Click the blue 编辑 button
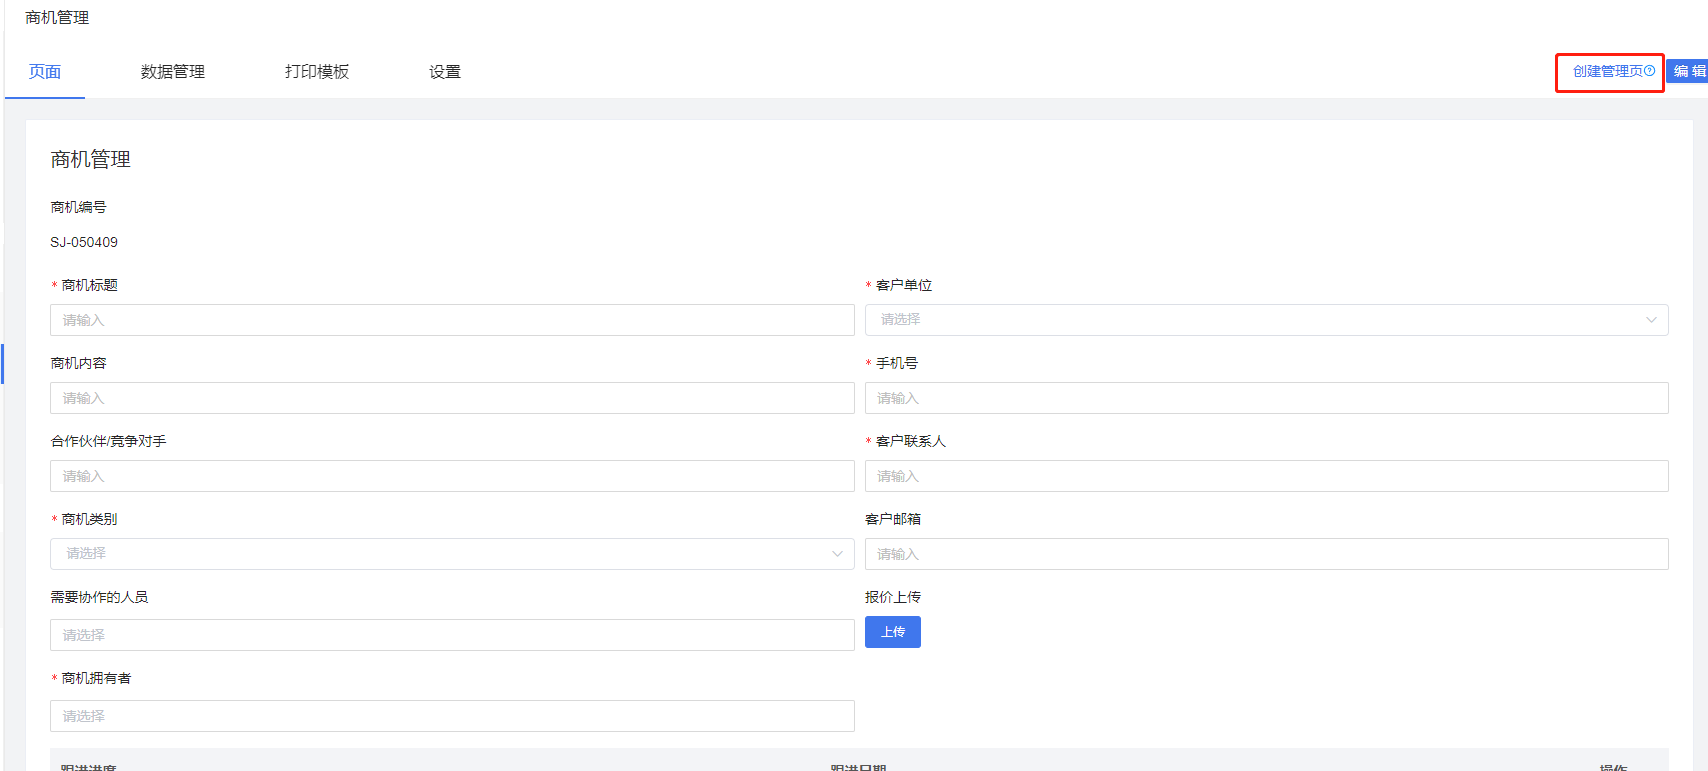The width and height of the screenshot is (1708, 771). (1688, 71)
